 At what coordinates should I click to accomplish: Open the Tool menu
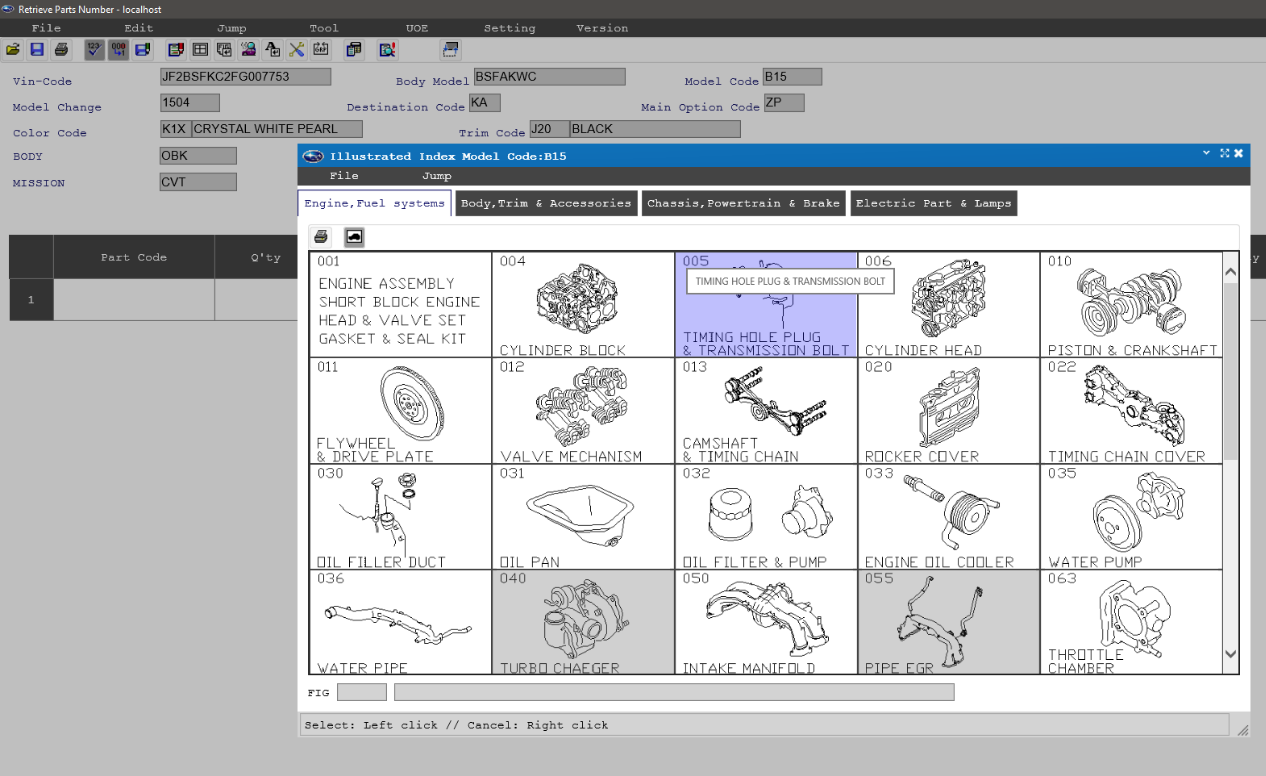click(324, 28)
